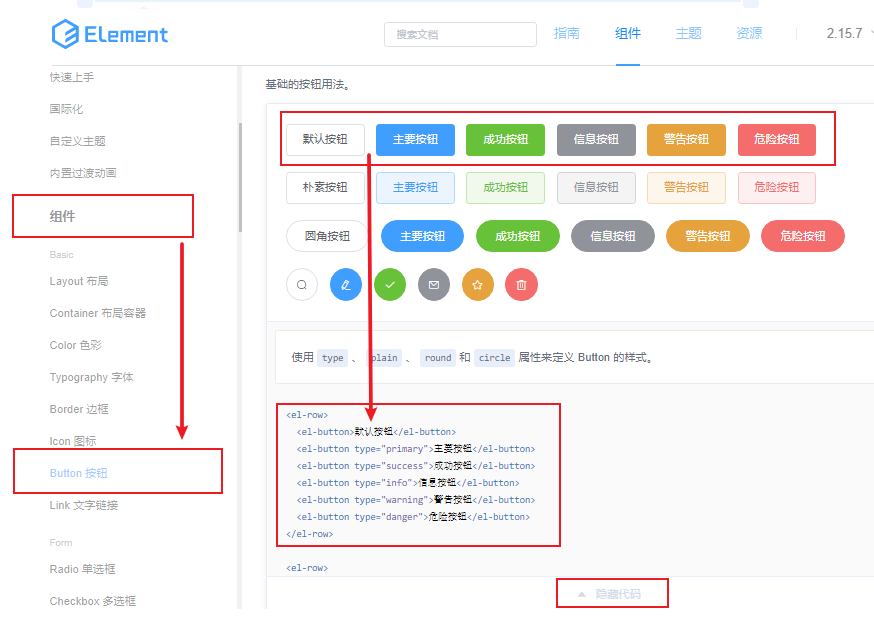Click the rounded blue 主要按钮
The width and height of the screenshot is (874, 630).
[423, 236]
